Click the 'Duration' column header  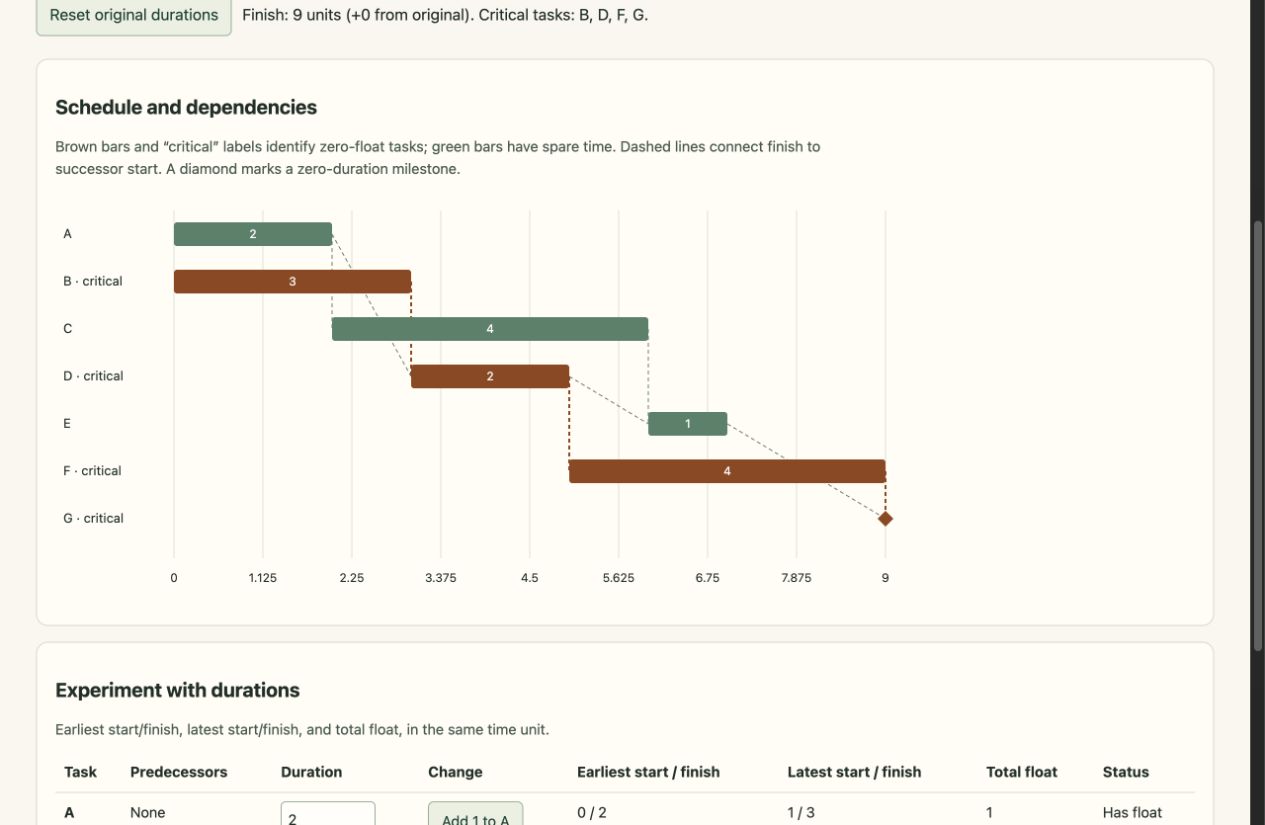click(311, 772)
